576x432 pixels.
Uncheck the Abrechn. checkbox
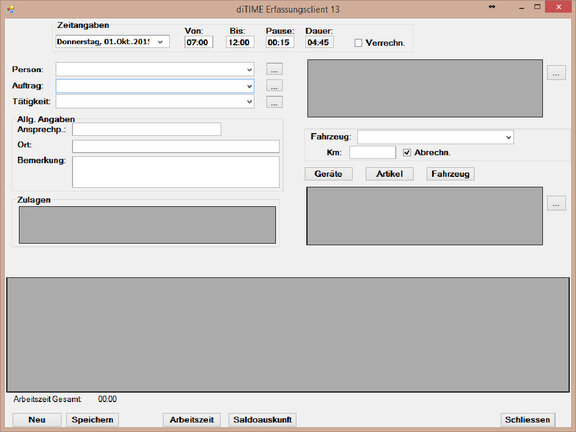pyautogui.click(x=407, y=152)
